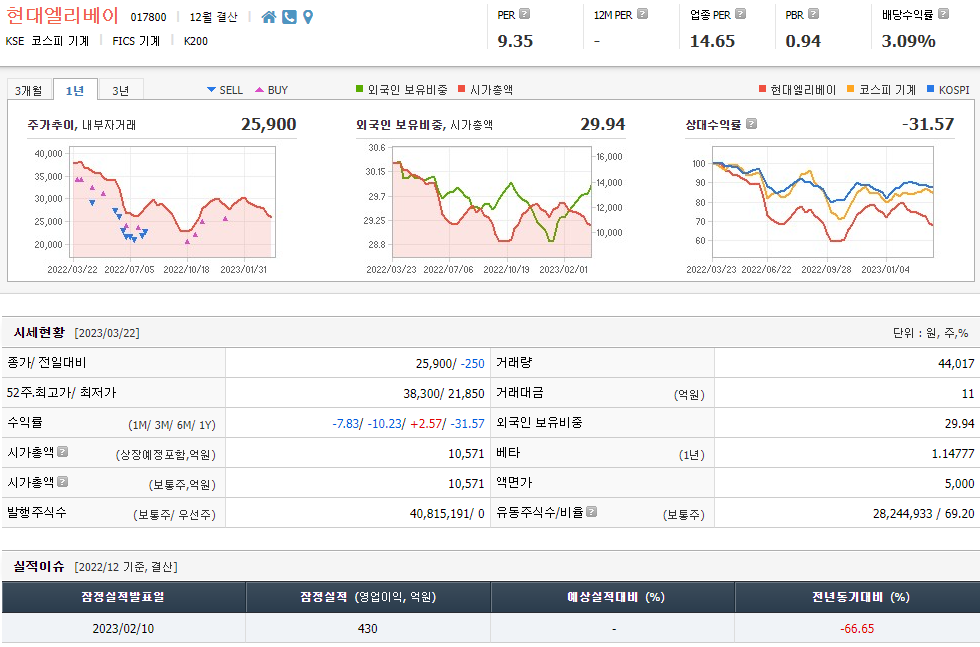Click the red 시가총액 legend swatch
The width and height of the screenshot is (980, 647).
[462, 89]
